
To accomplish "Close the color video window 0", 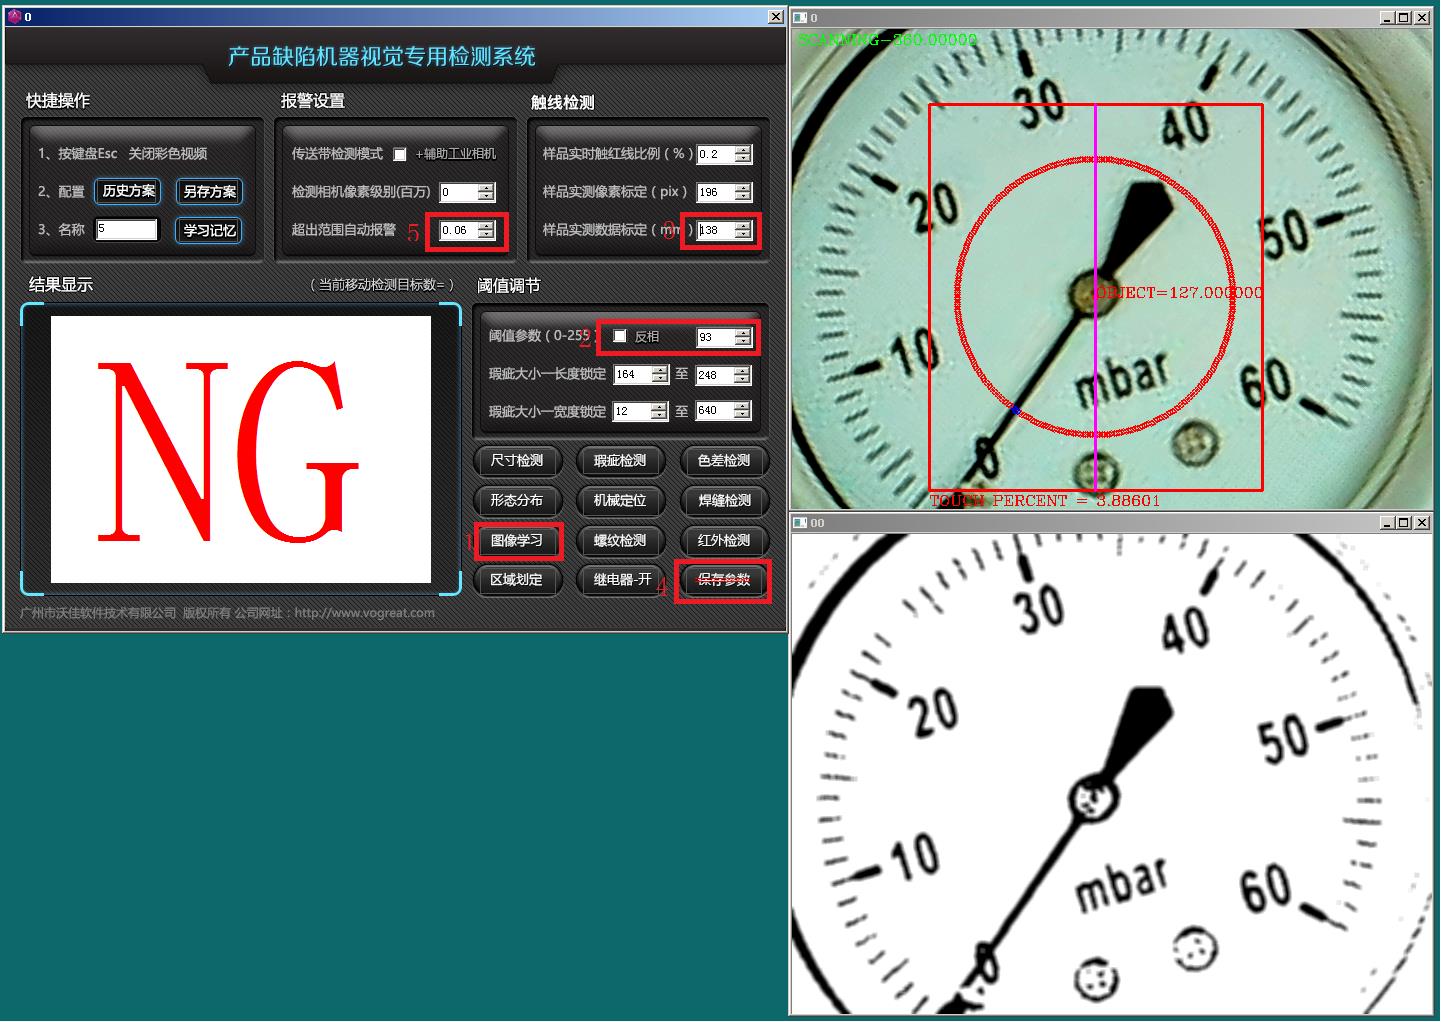I will pos(1422,17).
